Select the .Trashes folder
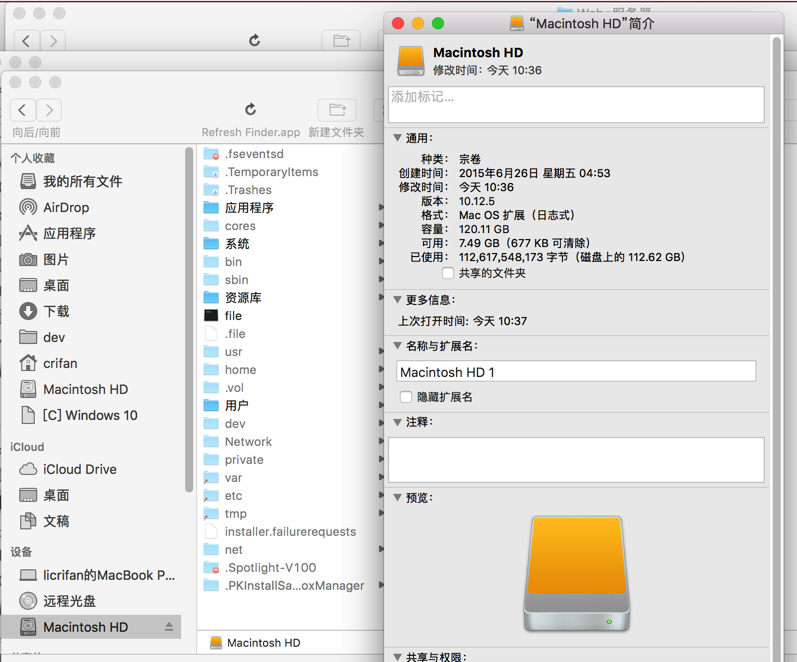 (237, 190)
